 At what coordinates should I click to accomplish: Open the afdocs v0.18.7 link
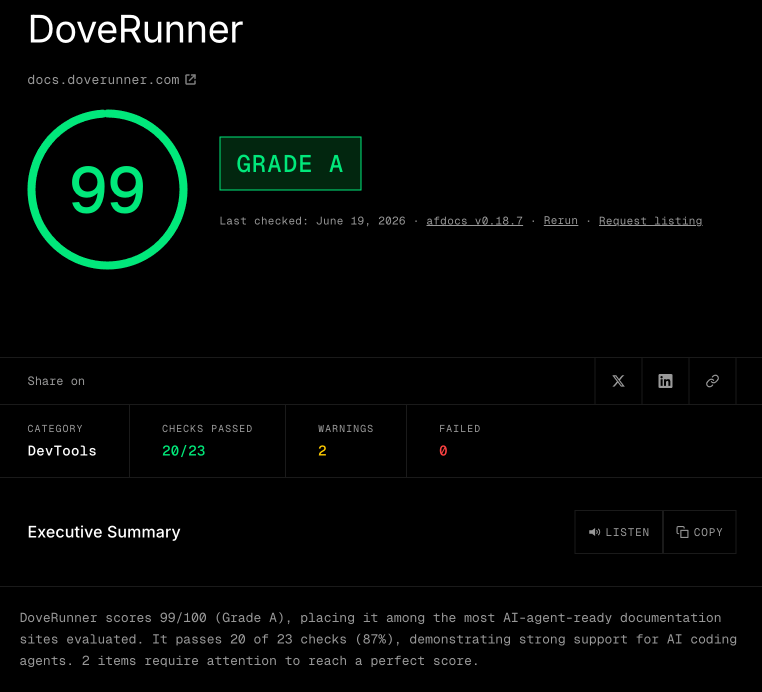click(474, 221)
